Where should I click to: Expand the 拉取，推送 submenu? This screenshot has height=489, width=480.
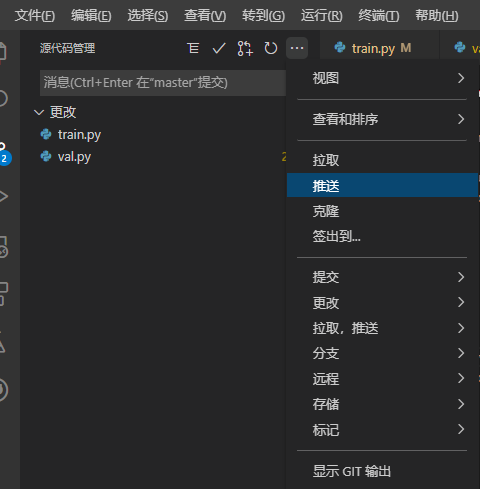point(382,328)
